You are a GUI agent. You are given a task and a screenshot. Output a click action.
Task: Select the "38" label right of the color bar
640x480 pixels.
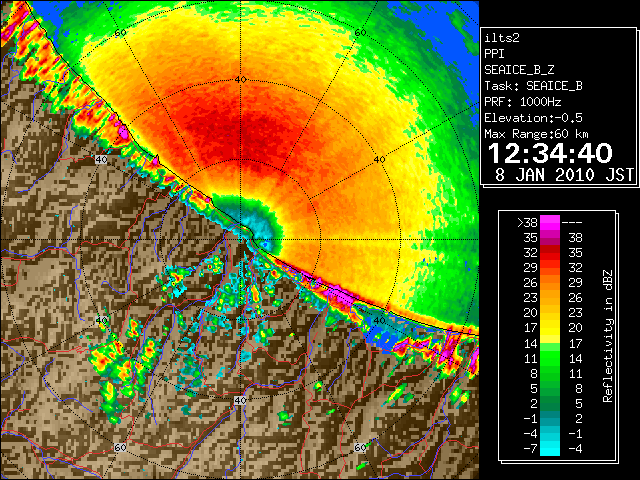(575, 238)
